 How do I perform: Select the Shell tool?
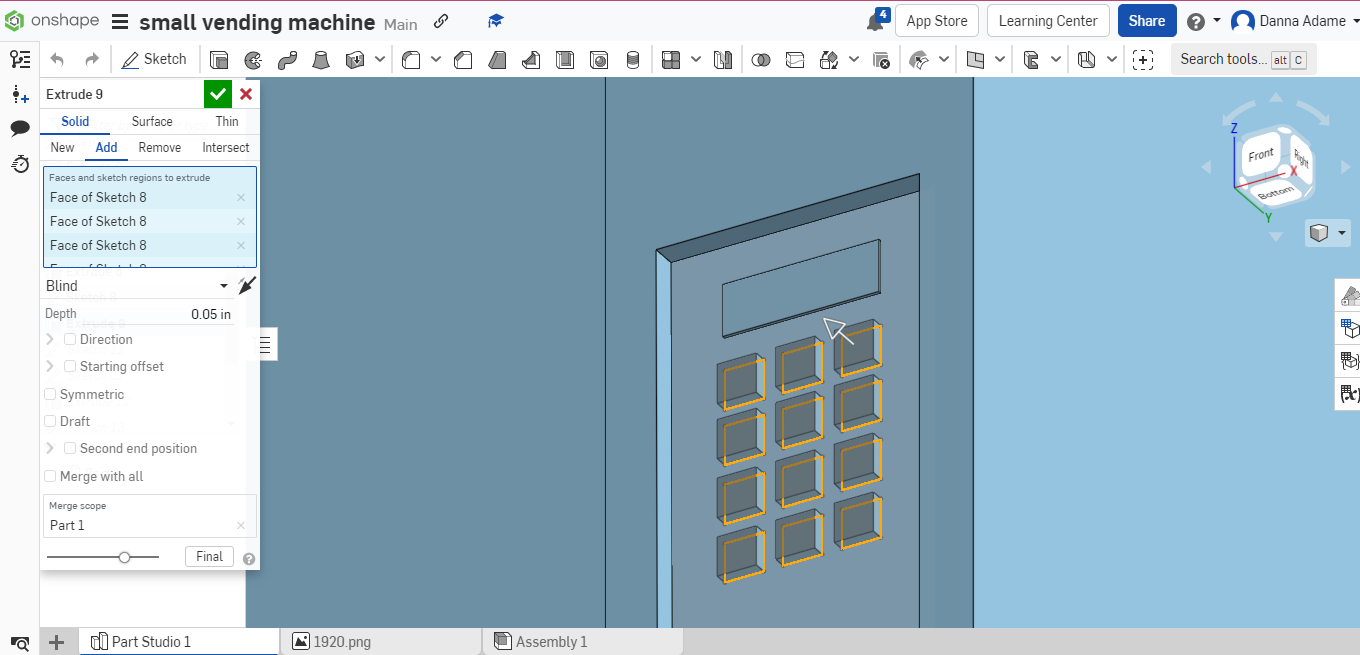tap(565, 59)
